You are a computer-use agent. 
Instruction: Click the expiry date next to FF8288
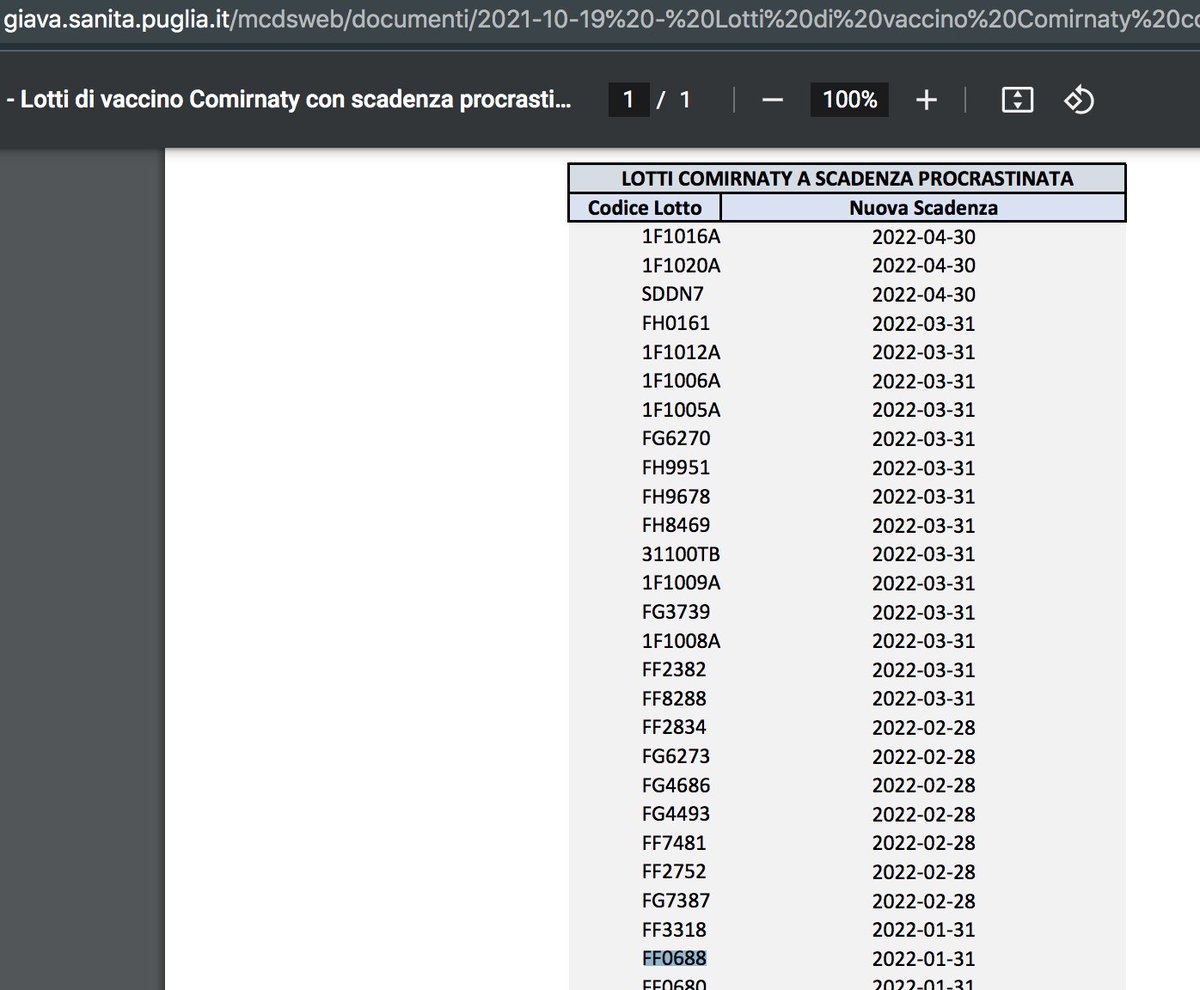coord(923,699)
